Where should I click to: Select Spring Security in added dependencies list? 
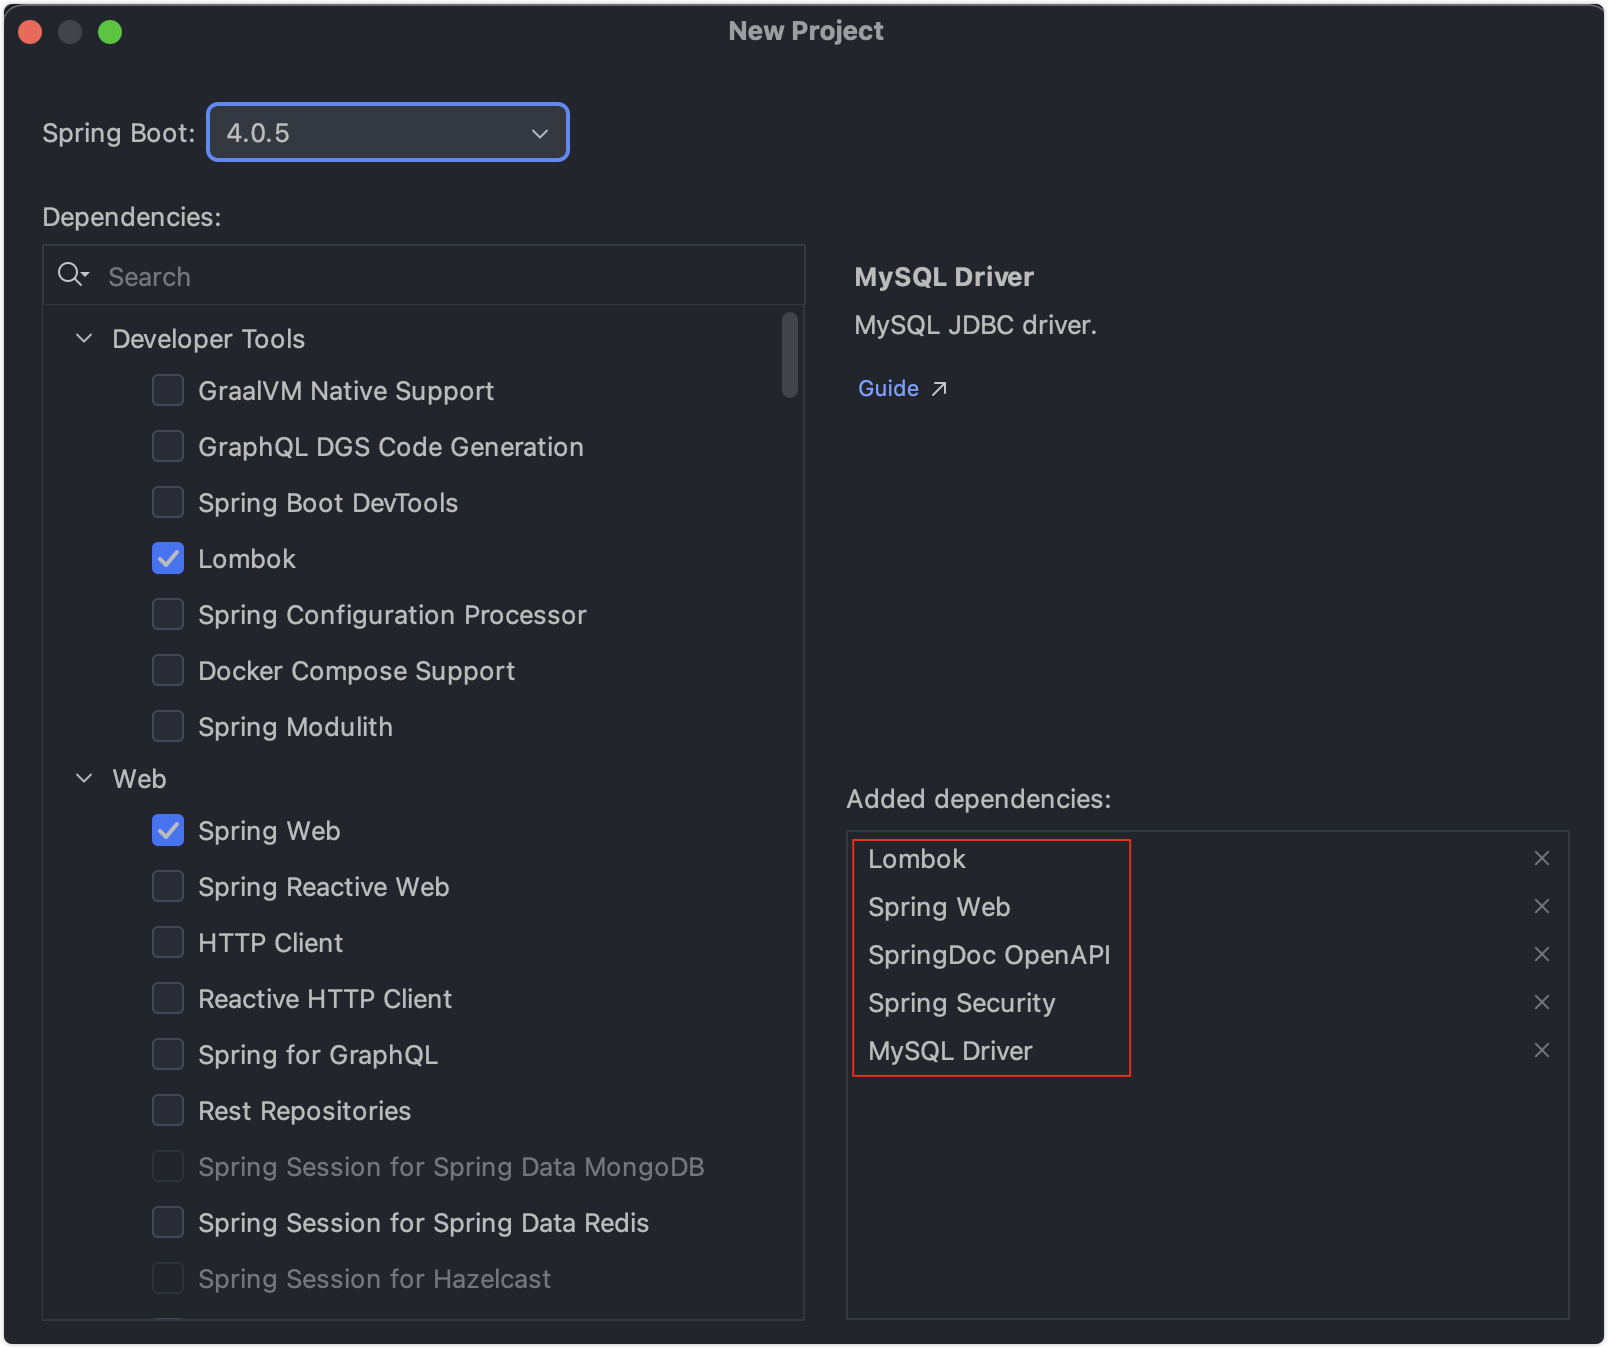click(x=961, y=1003)
